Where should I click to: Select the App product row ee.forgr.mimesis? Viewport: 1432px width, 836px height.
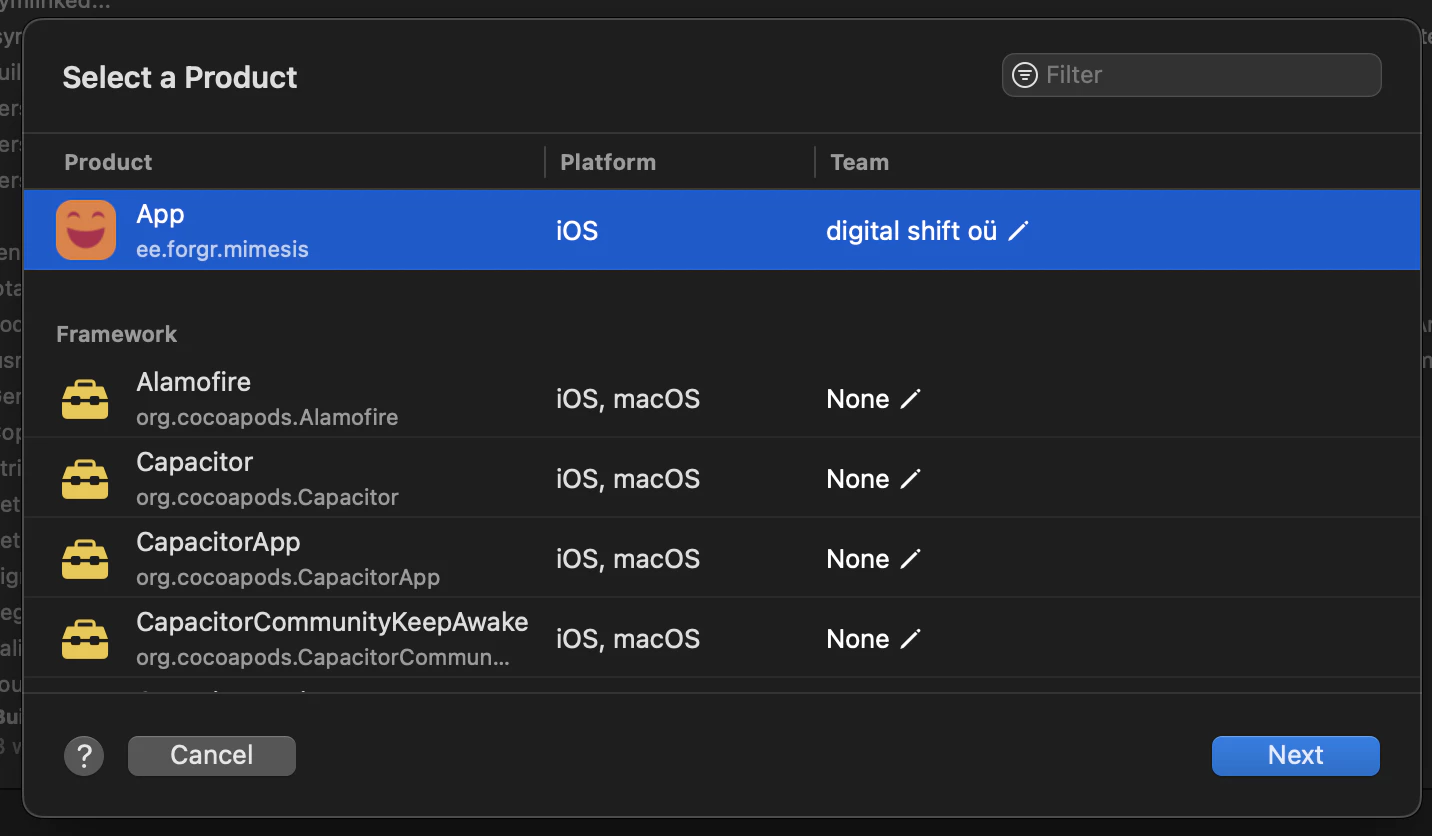pyautogui.click(x=300, y=229)
